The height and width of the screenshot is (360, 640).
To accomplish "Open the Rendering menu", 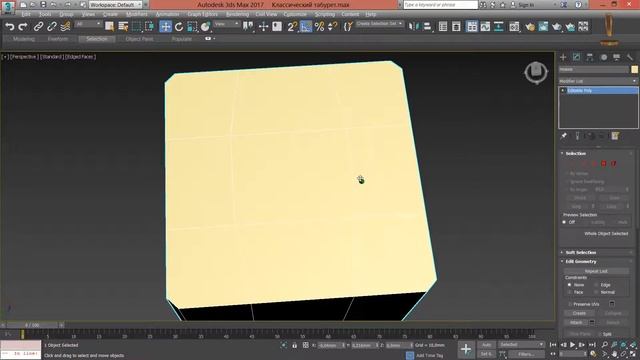I will pos(237,14).
